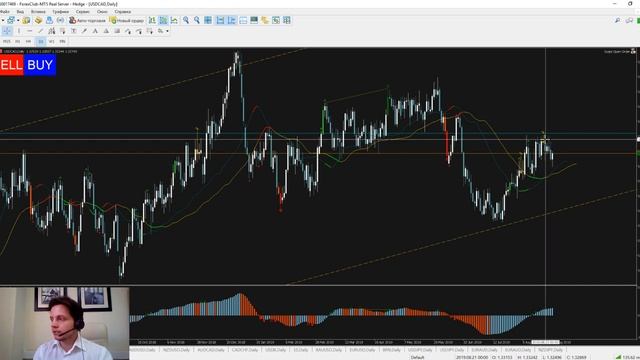The height and width of the screenshot is (360, 640).
Task: Click the connection status bars icon
Action: coord(618,357)
